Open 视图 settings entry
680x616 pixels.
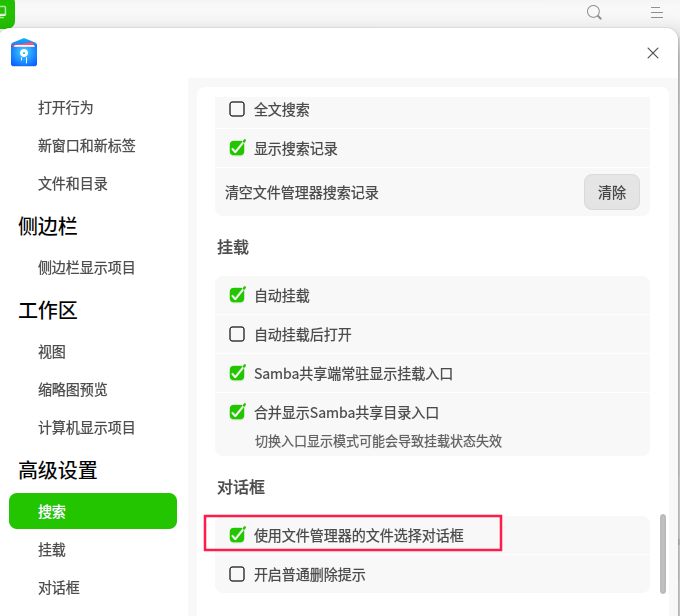[52, 352]
